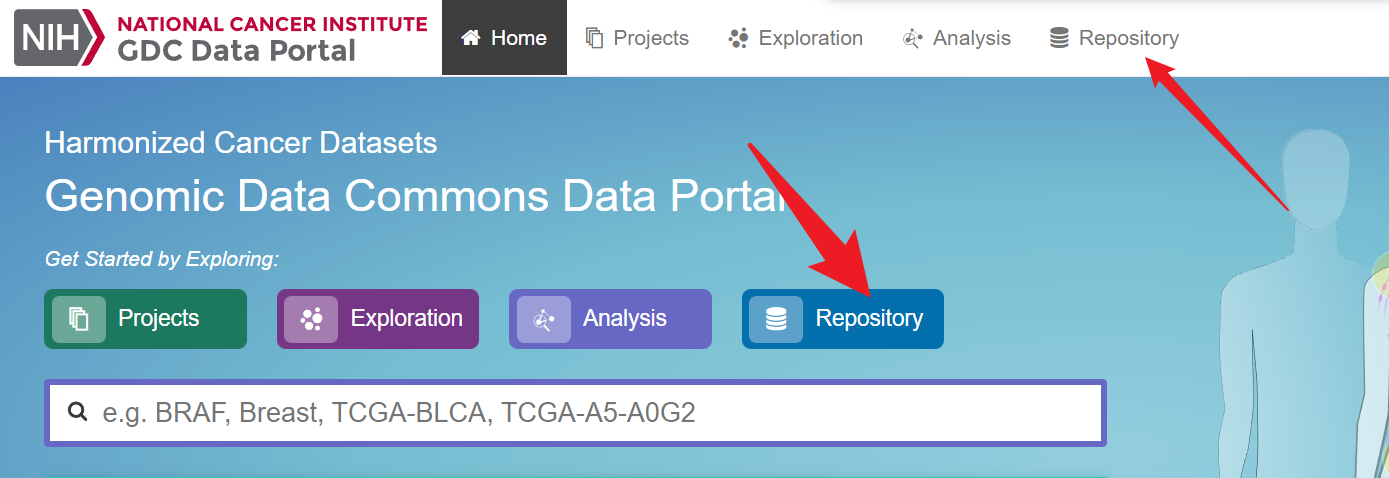1389x478 pixels.
Task: Click the icon inside the green Projects button
Action: click(x=79, y=319)
